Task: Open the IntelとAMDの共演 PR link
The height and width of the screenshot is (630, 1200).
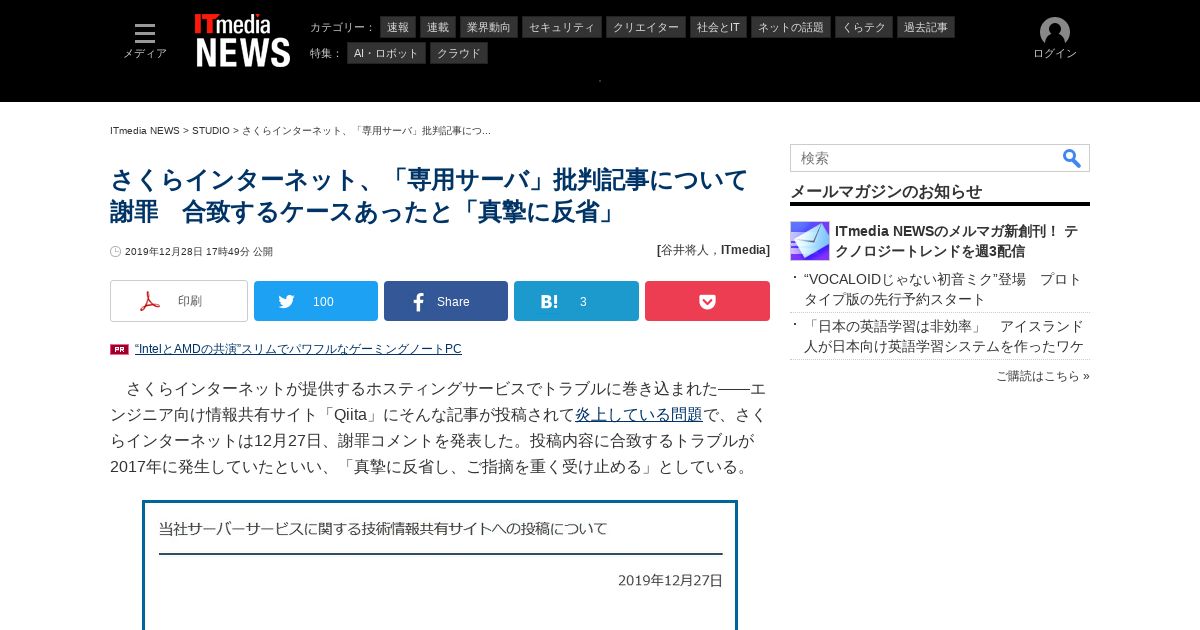Action: pyautogui.click(x=298, y=349)
